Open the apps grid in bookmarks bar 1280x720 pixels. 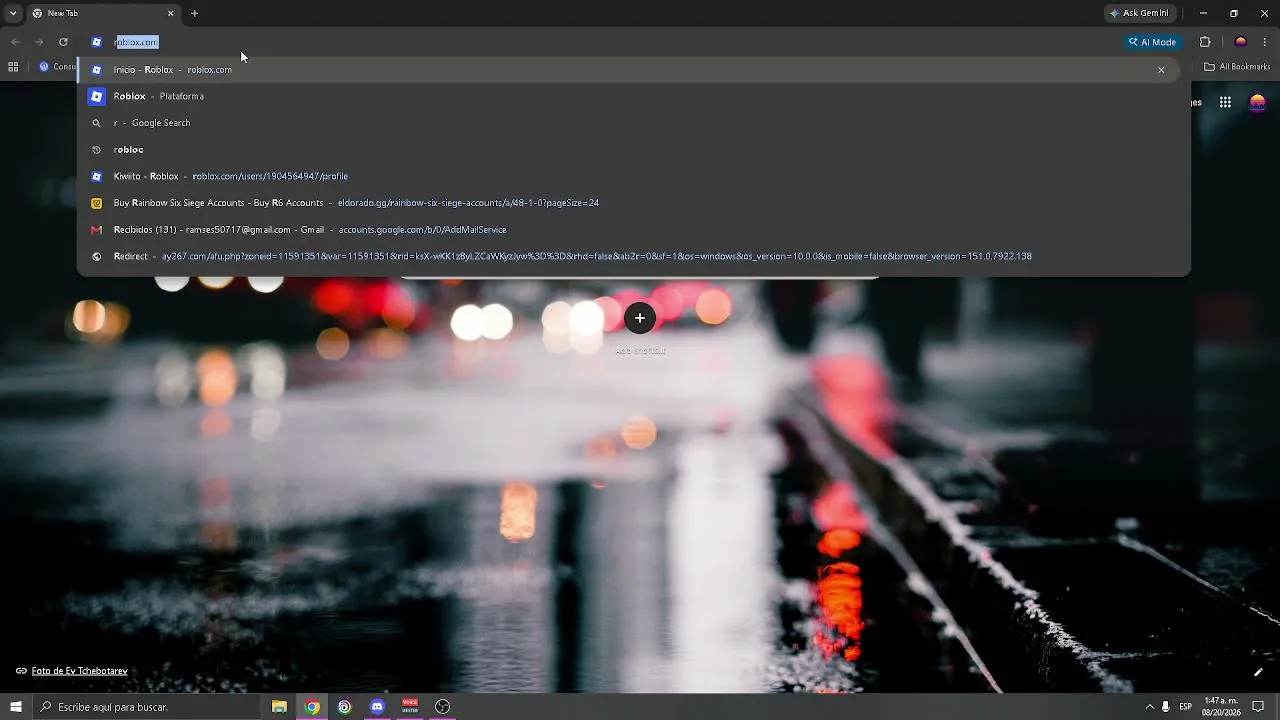click(13, 67)
